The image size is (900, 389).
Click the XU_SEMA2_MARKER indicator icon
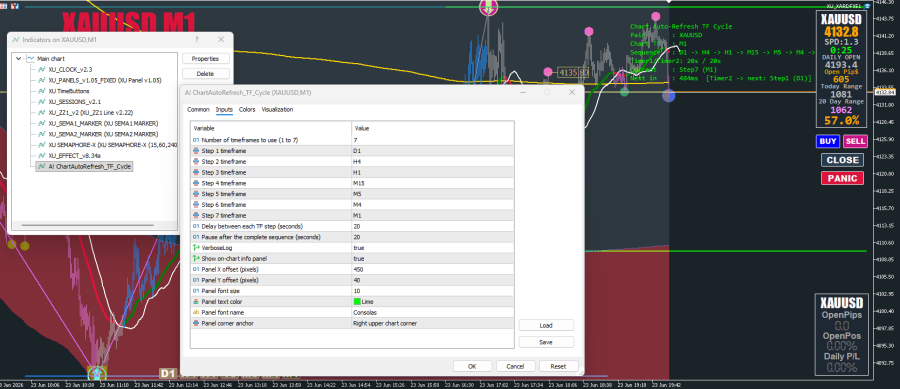coord(41,134)
